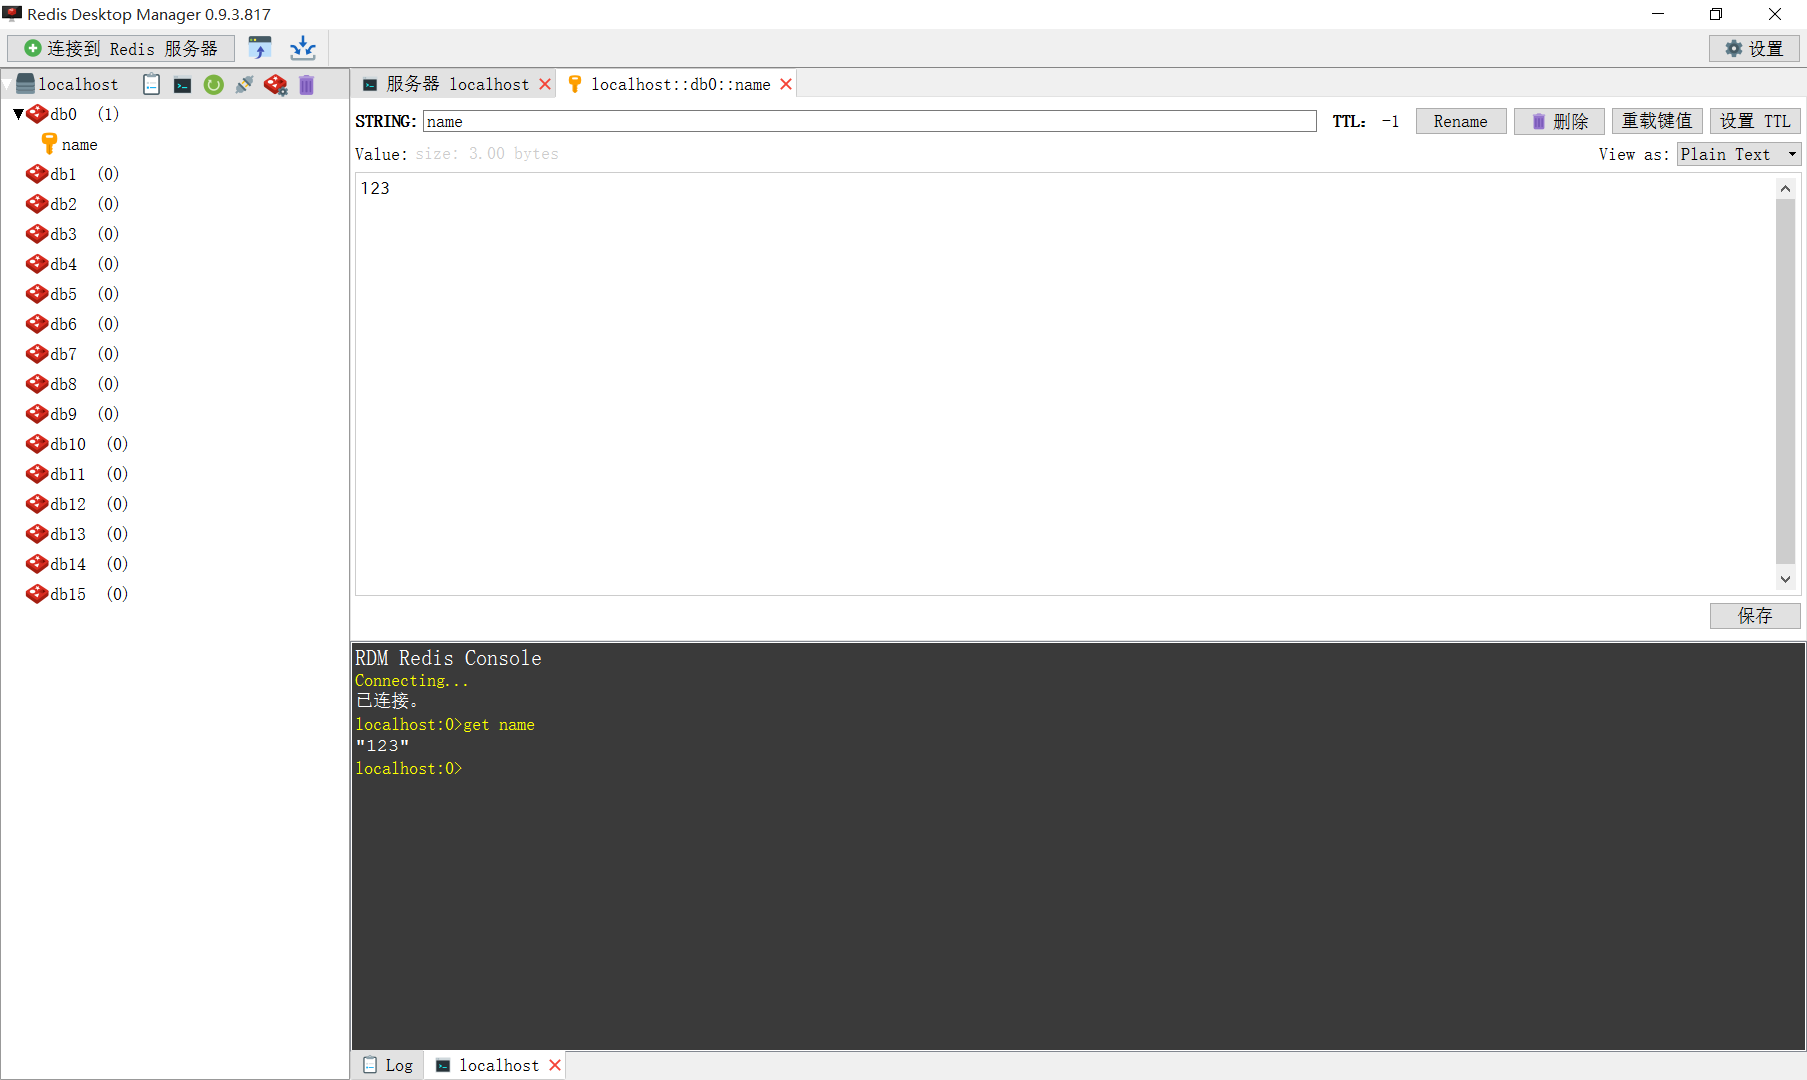1807x1080 pixels.
Task: Click the STRING key name input field
Action: [x=869, y=121]
